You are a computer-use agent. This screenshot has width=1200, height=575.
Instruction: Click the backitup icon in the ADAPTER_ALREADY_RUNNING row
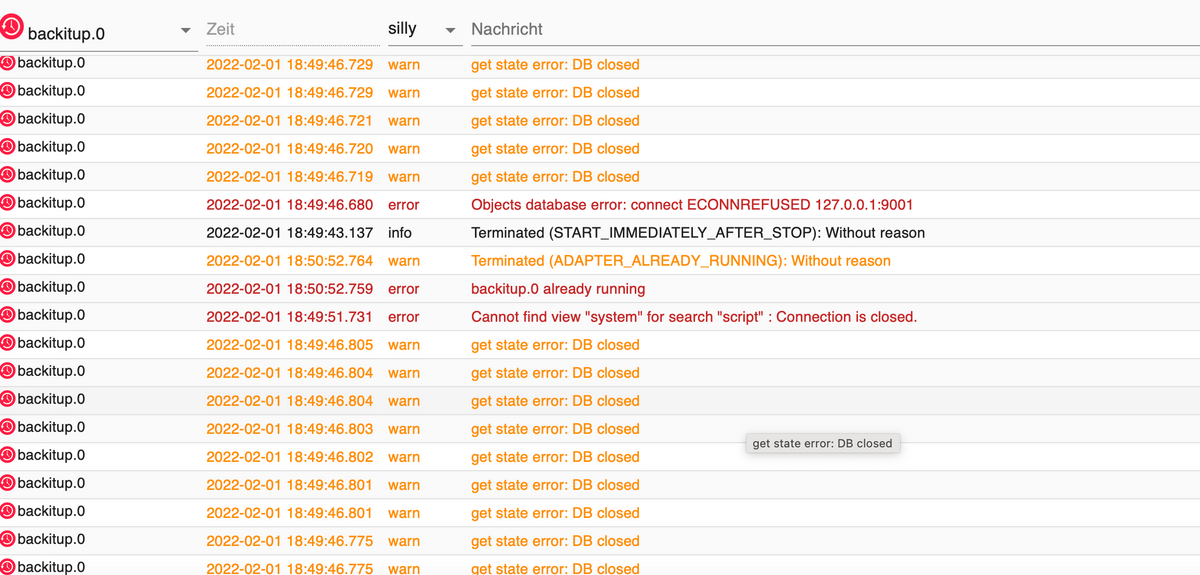pyautogui.click(x=8, y=259)
